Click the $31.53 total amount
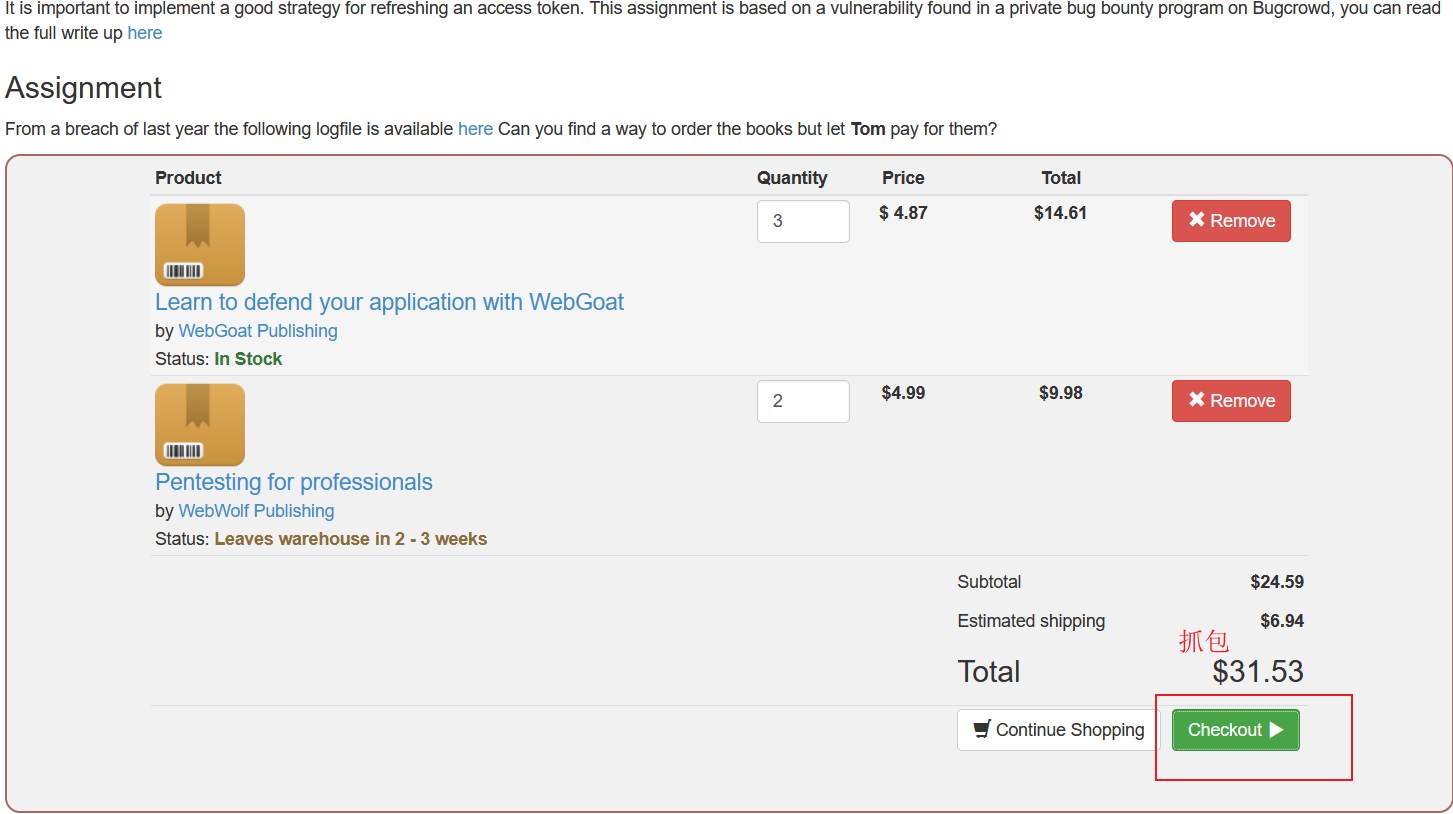 coord(1257,672)
